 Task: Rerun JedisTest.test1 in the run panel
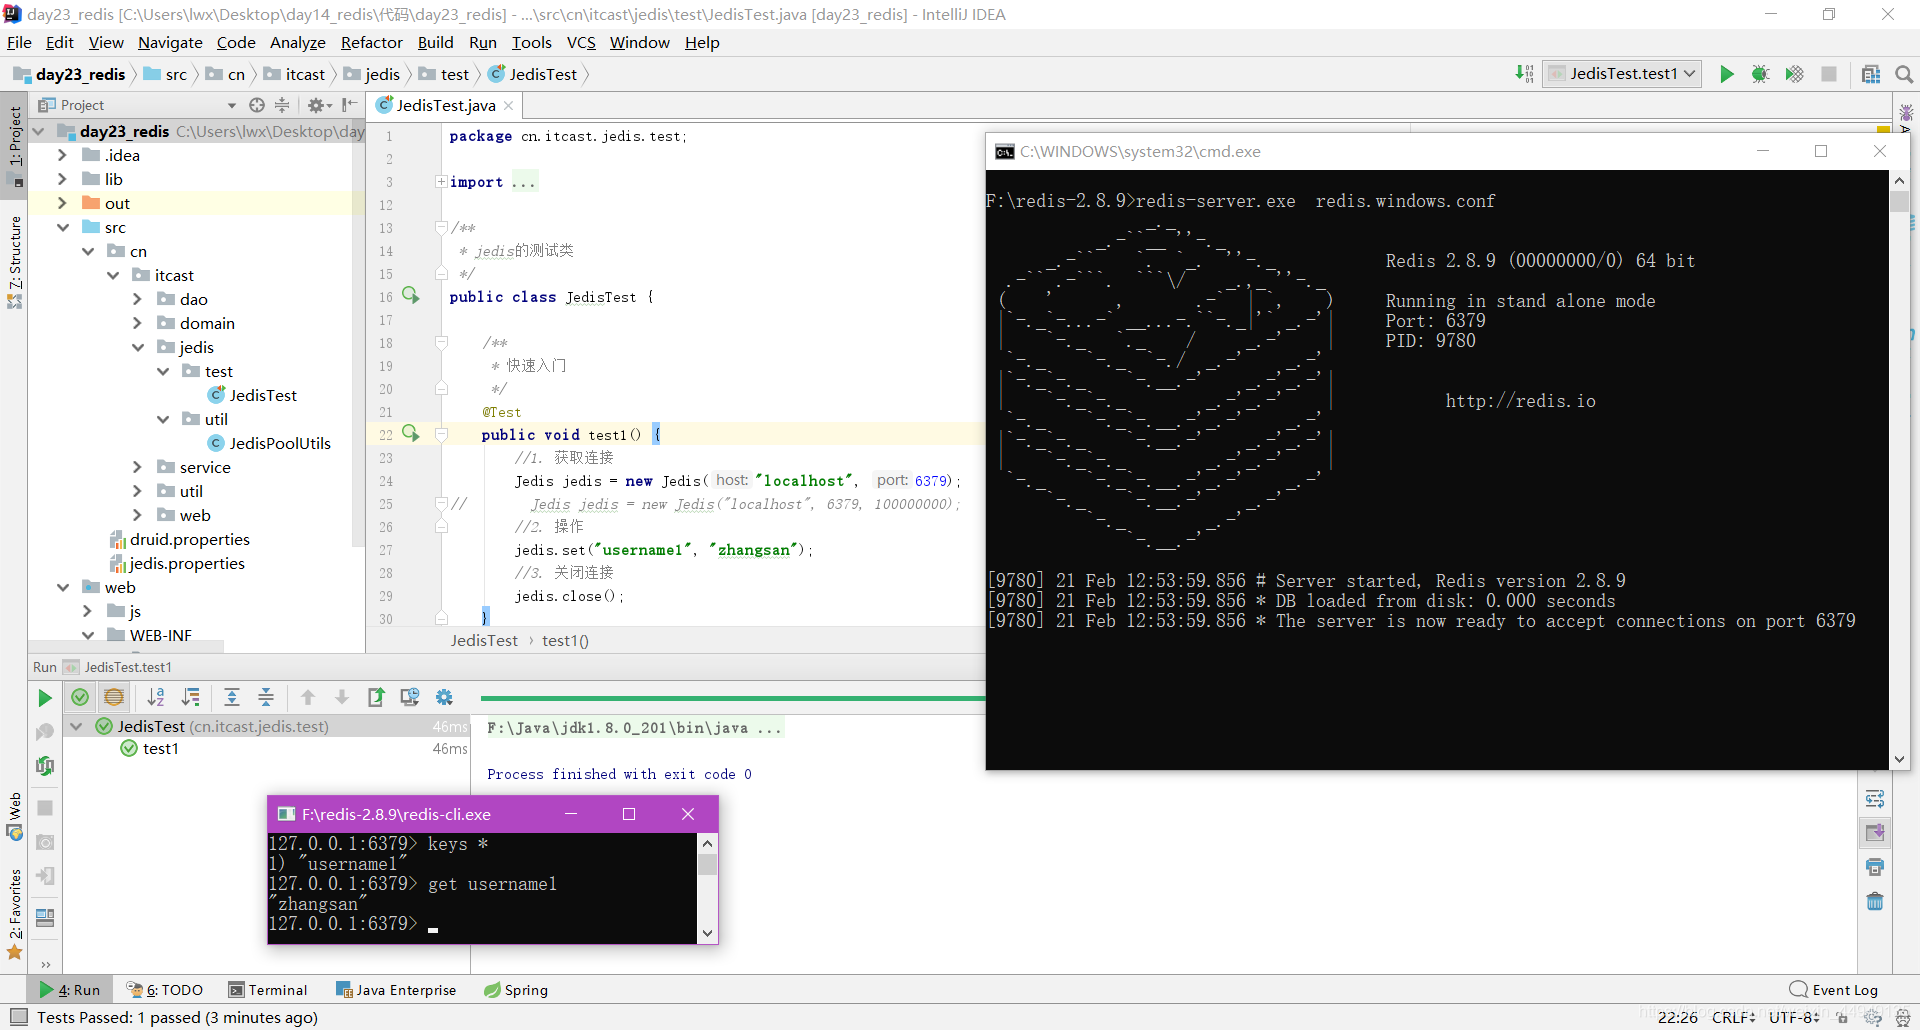tap(44, 697)
